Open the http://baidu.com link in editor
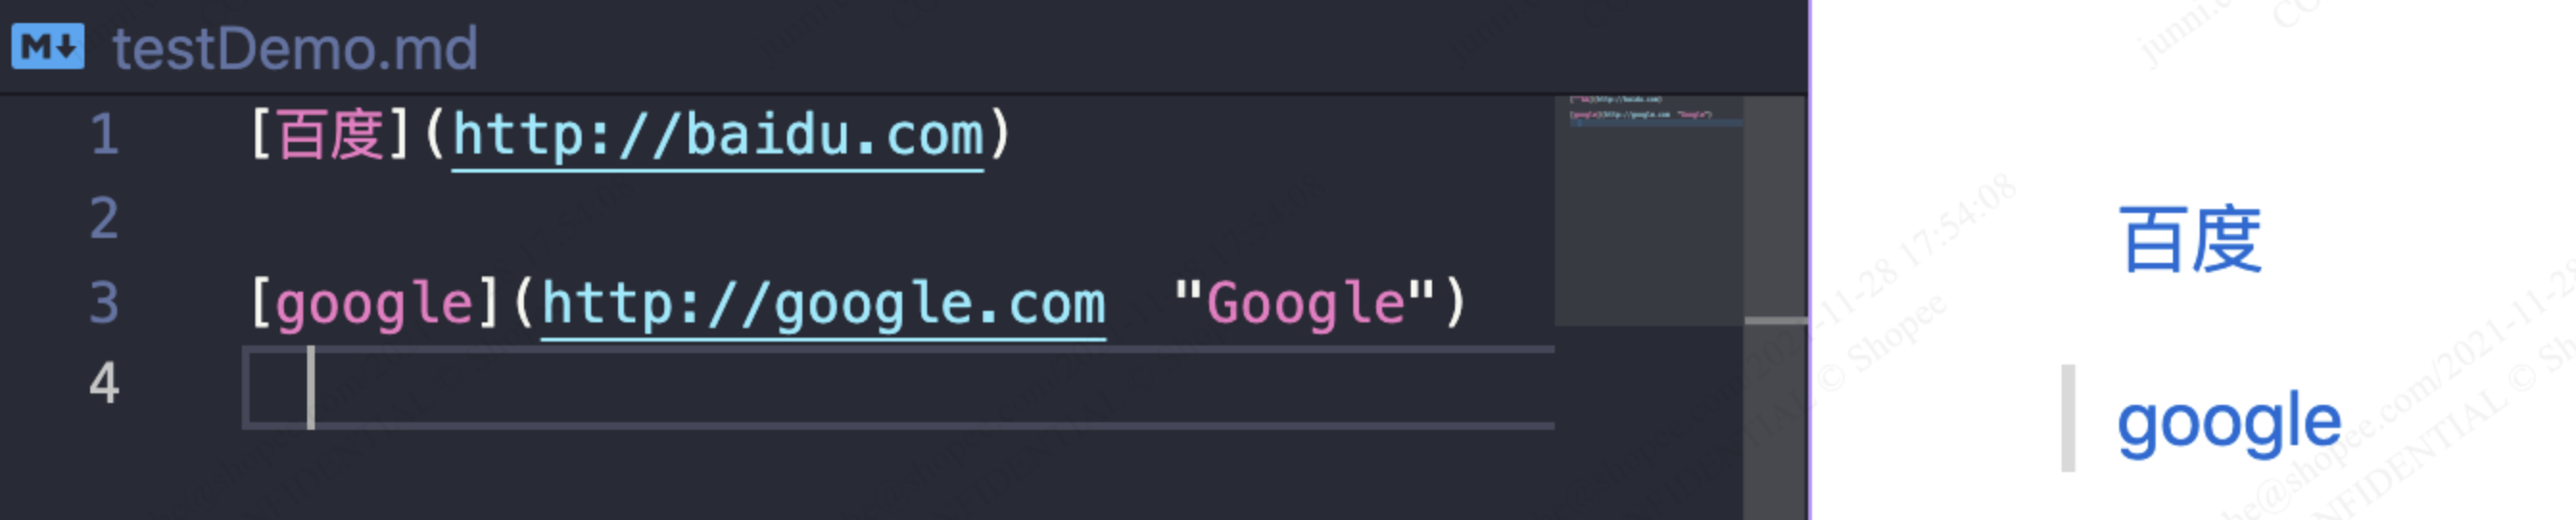The image size is (2576, 520). [x=718, y=136]
